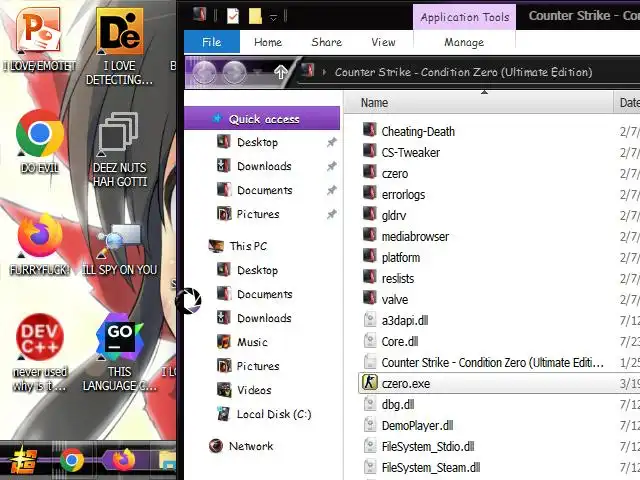The height and width of the screenshot is (480, 640).
Task: Click the Forward navigation button
Action: point(234,73)
